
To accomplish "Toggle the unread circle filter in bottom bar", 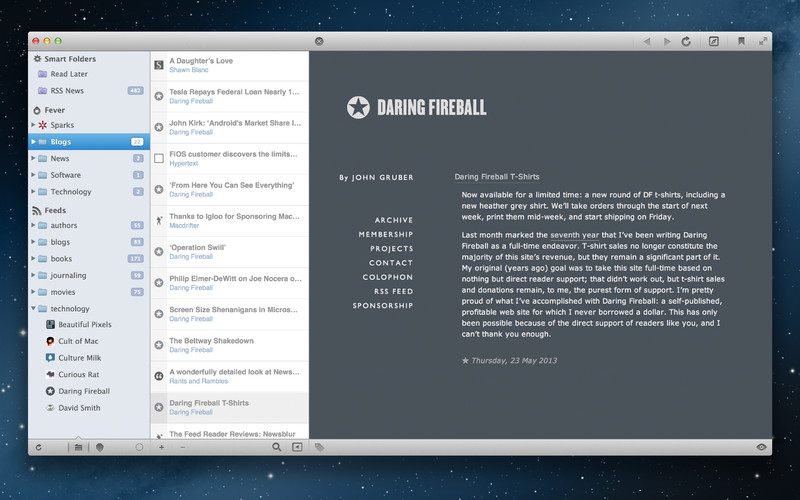I will point(139,447).
